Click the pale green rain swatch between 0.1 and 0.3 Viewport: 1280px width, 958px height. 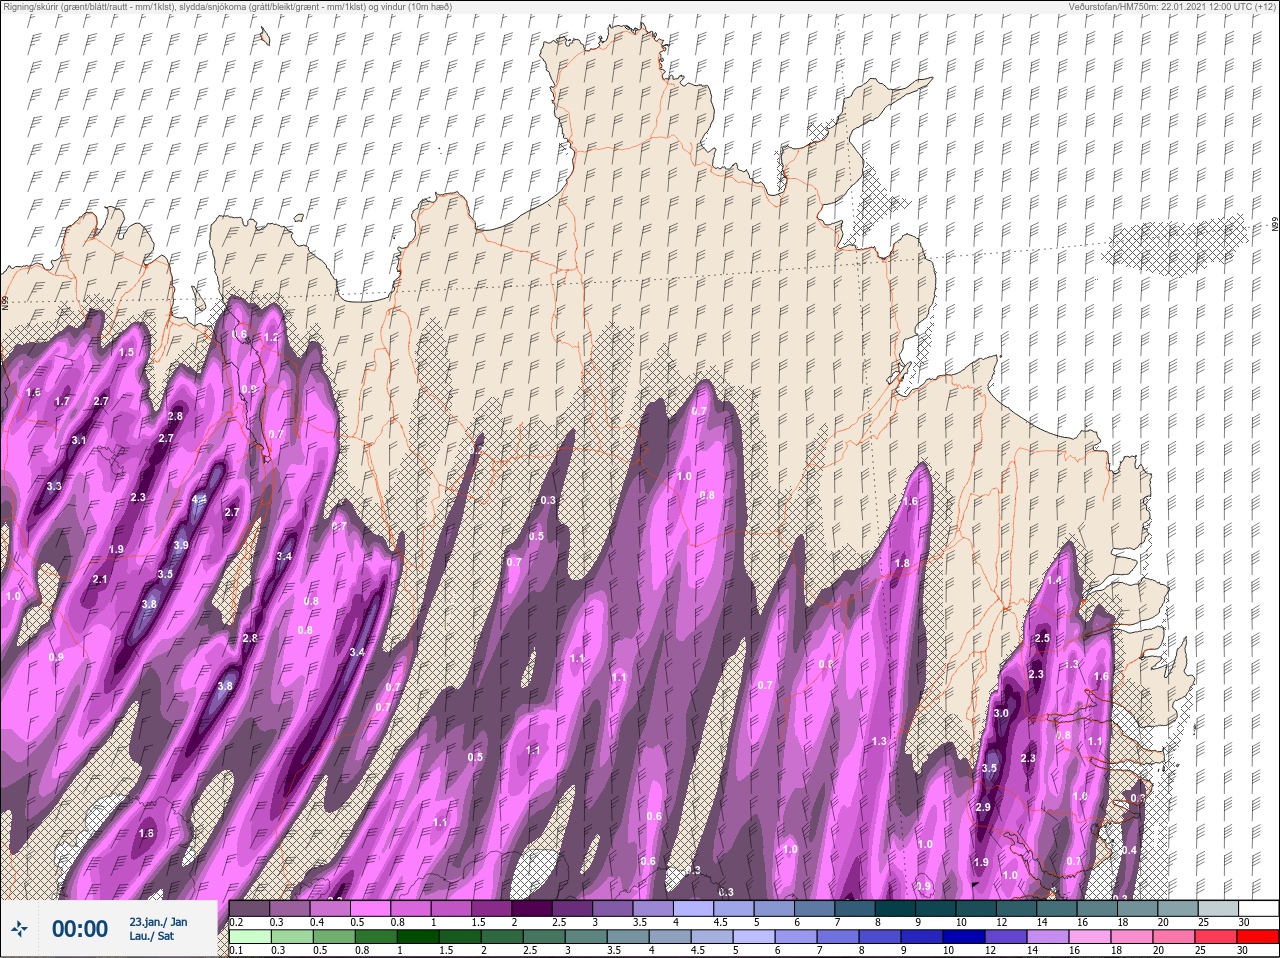tap(250, 938)
